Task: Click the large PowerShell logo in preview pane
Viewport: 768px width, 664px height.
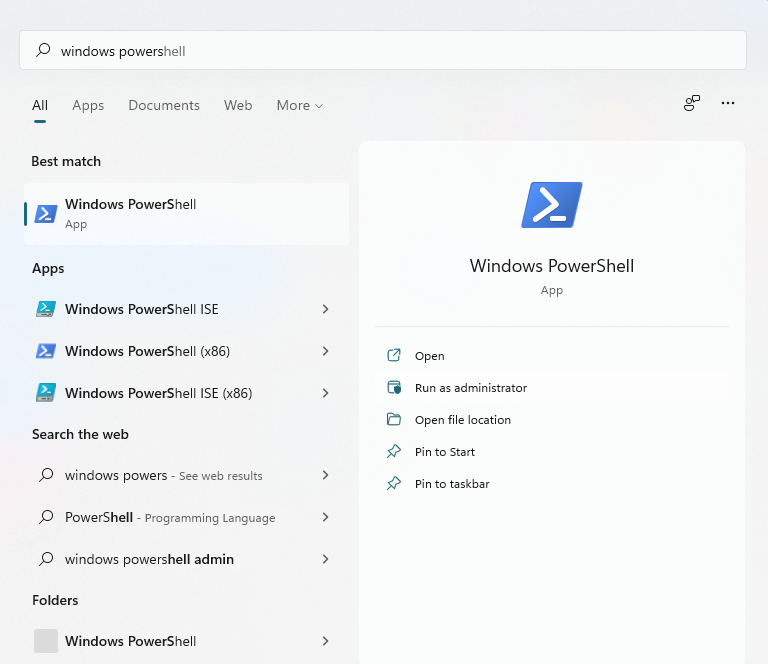Action: point(552,205)
